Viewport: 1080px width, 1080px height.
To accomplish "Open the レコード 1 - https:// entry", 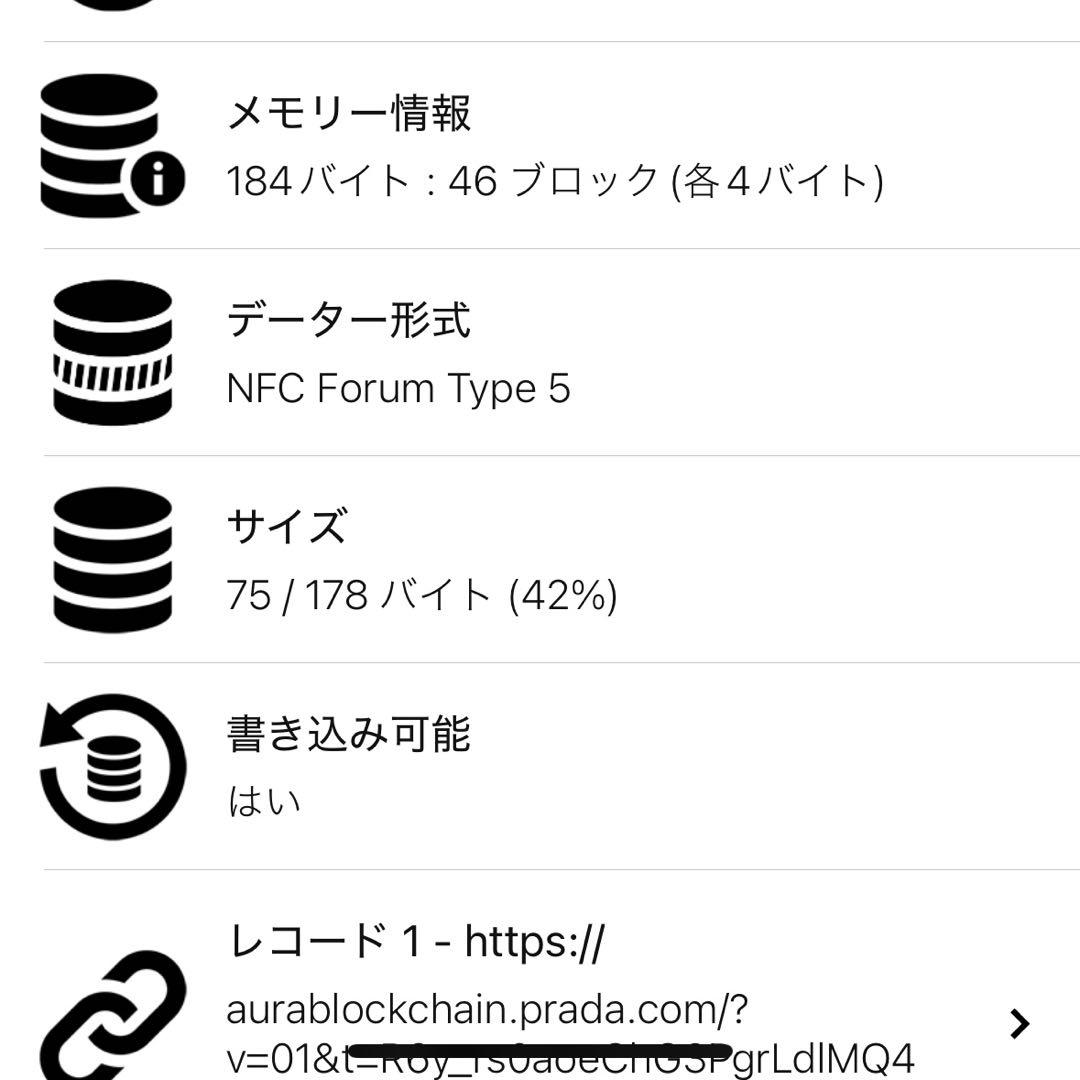I will click(416, 941).
